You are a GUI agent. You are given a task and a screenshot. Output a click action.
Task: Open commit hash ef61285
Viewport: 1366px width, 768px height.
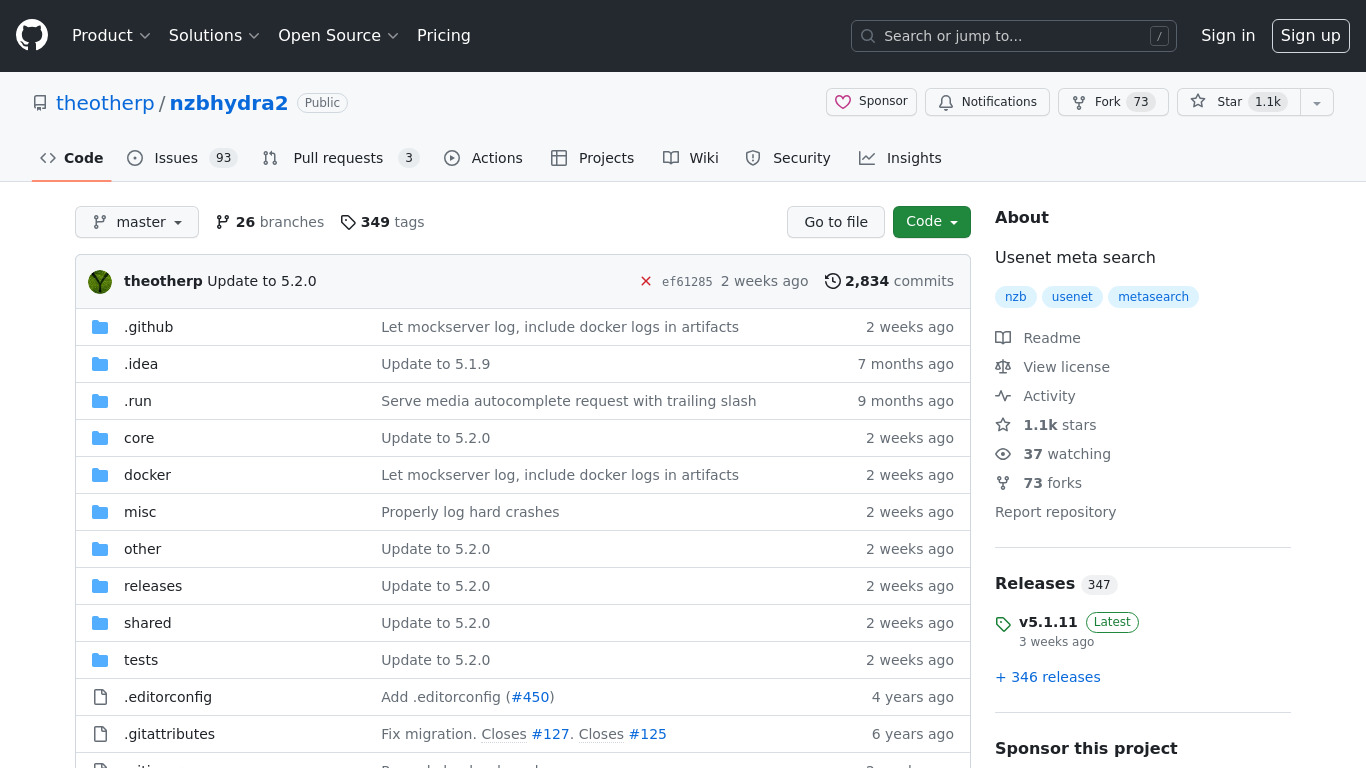click(687, 282)
